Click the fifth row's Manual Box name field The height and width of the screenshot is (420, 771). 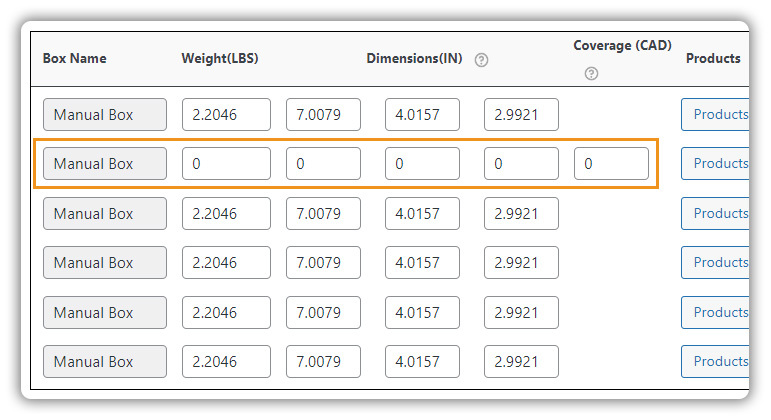pyautogui.click(x=105, y=312)
